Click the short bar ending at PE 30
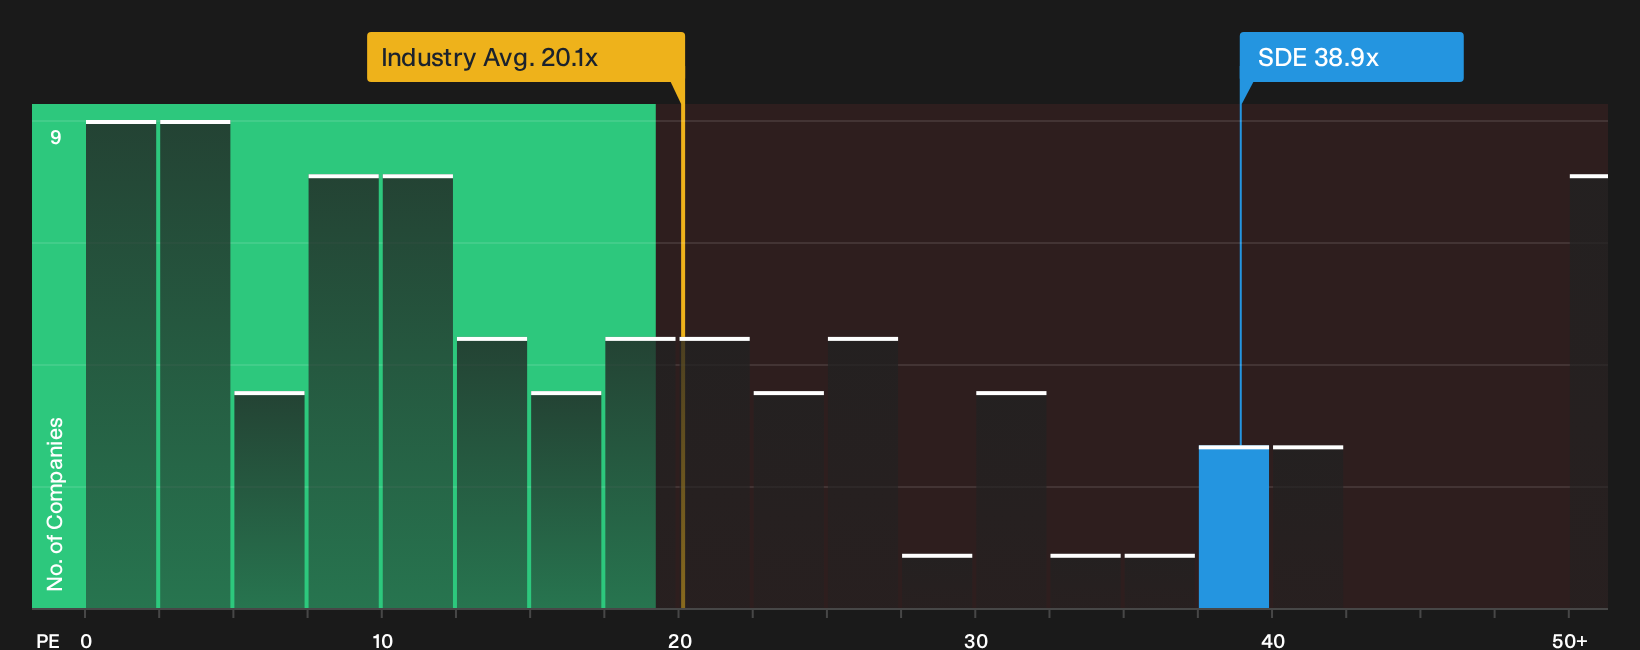Screen dimensions: 1640x650 (x=937, y=581)
